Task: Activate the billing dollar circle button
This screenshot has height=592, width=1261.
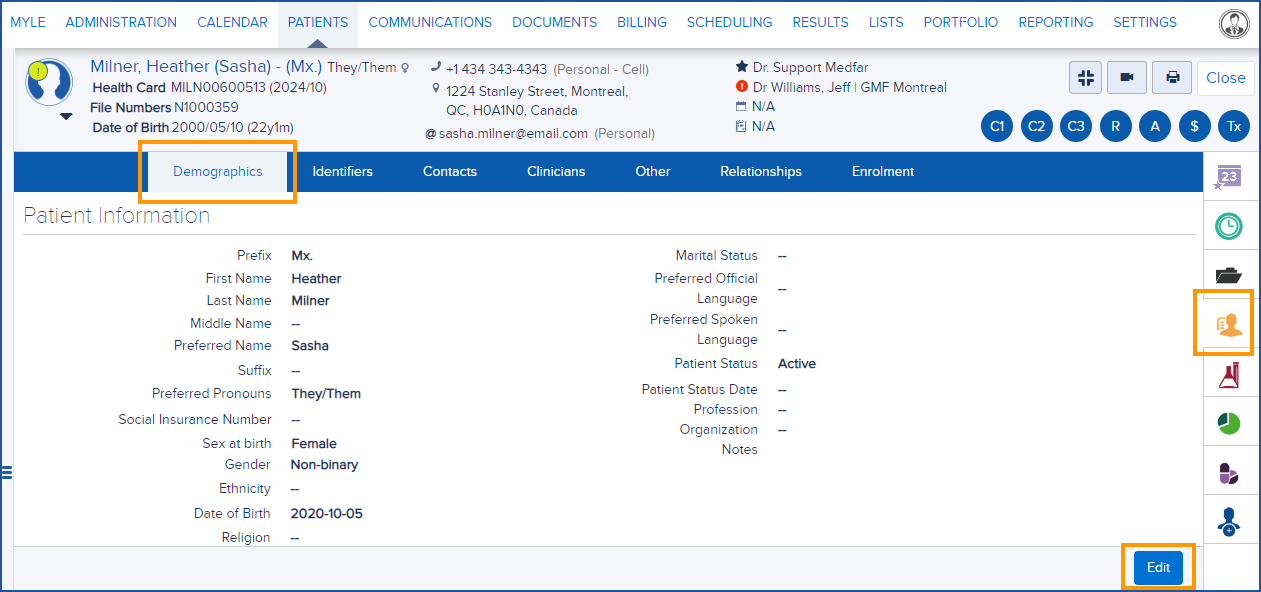Action: [1194, 126]
